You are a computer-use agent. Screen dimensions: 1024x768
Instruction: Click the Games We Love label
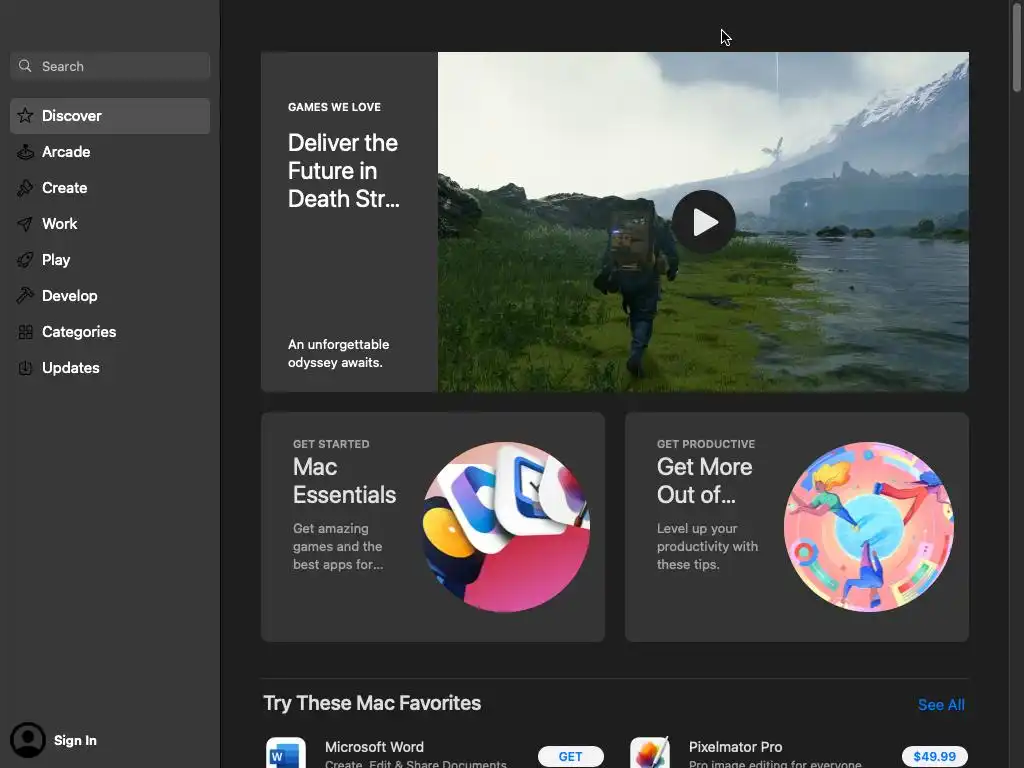[334, 107]
